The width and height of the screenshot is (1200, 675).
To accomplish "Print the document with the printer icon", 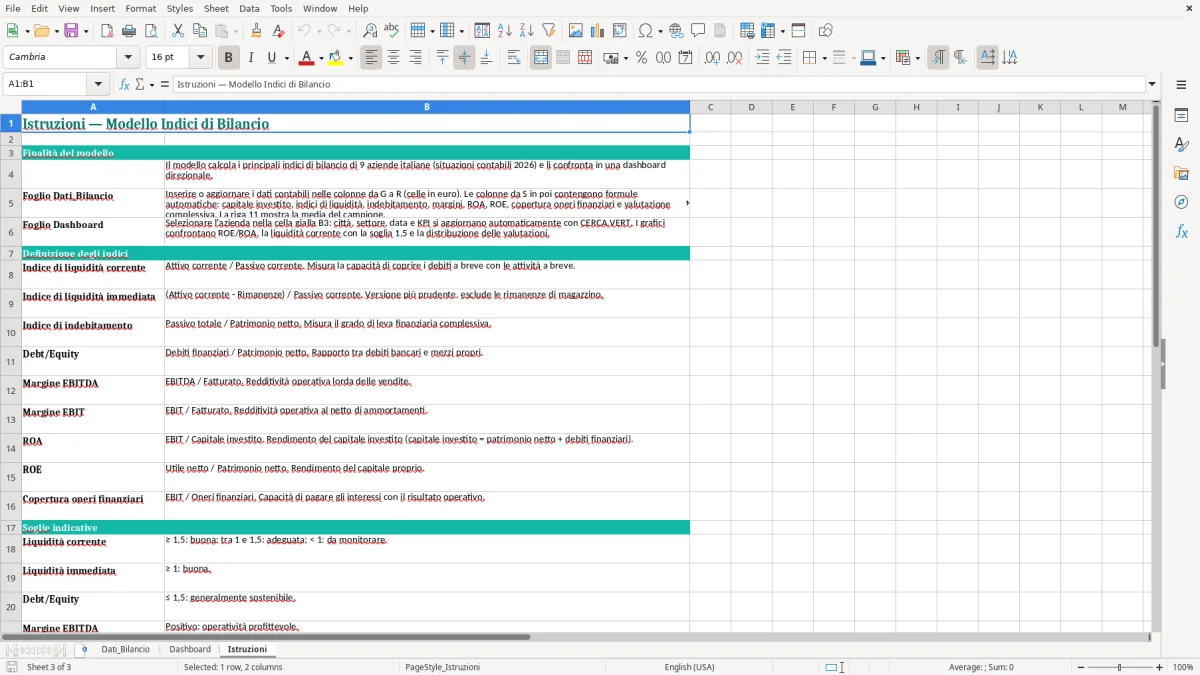I will (129, 31).
